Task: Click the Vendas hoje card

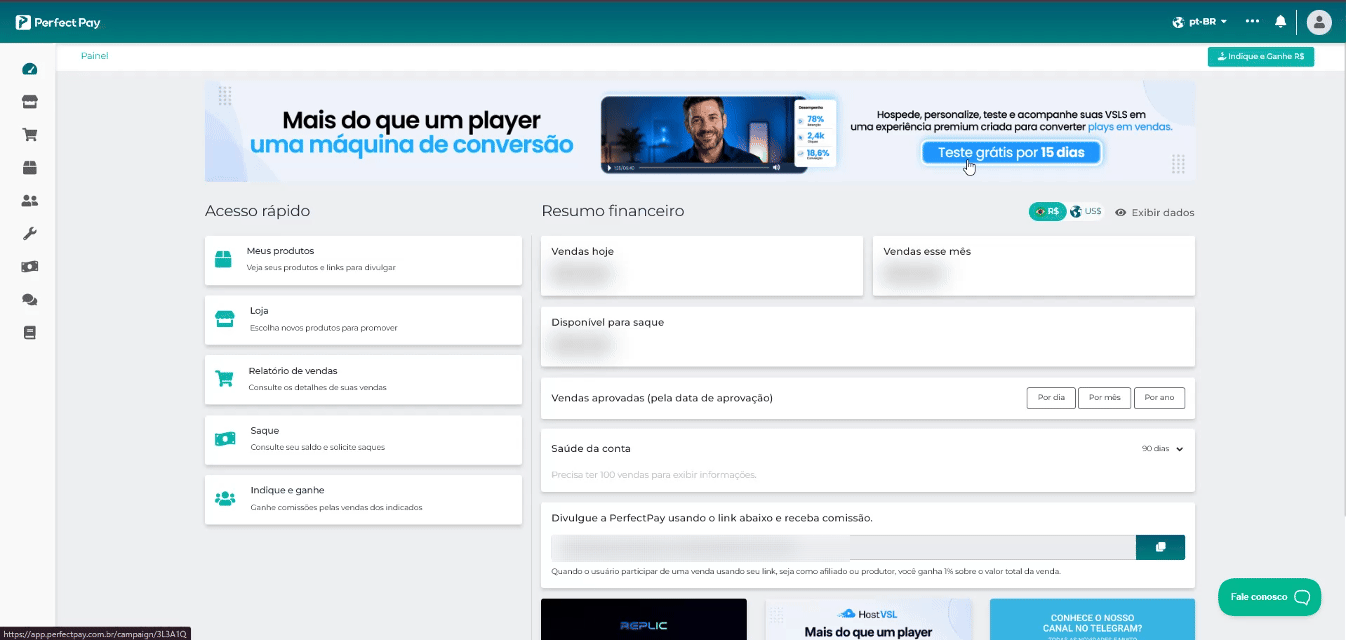Action: pyautogui.click(x=702, y=266)
